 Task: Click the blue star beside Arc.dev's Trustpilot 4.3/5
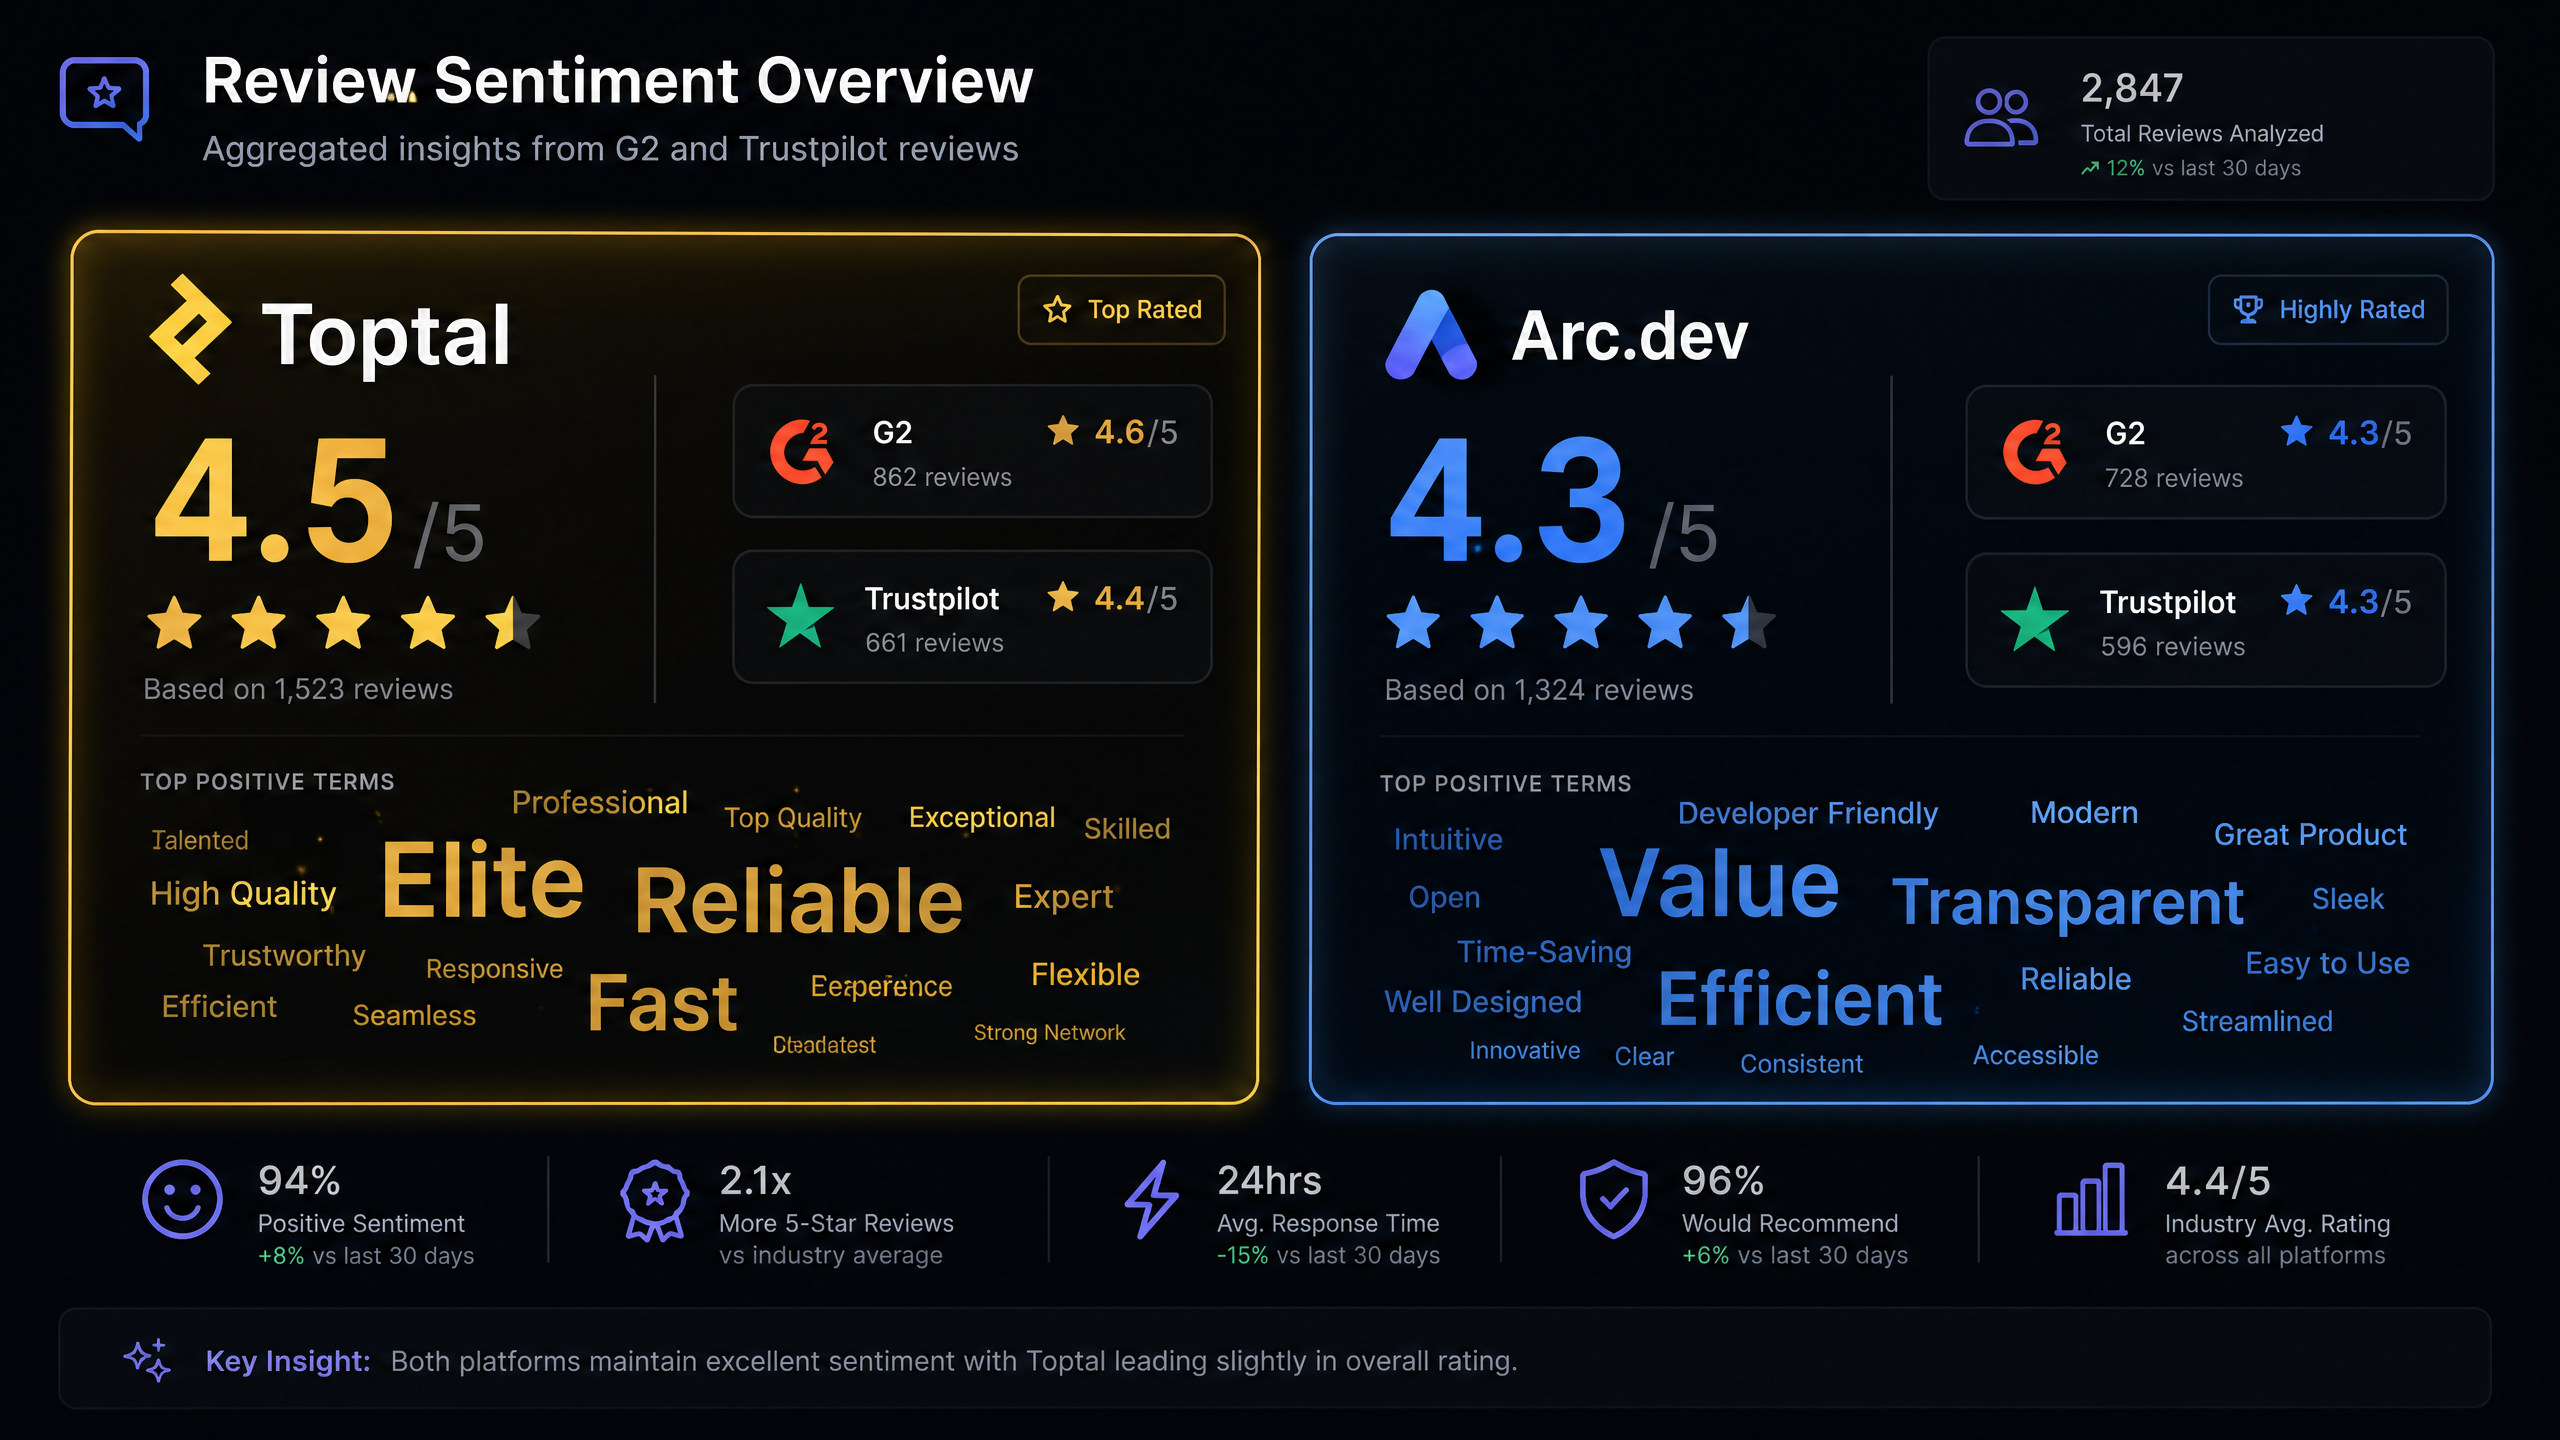2296,600
